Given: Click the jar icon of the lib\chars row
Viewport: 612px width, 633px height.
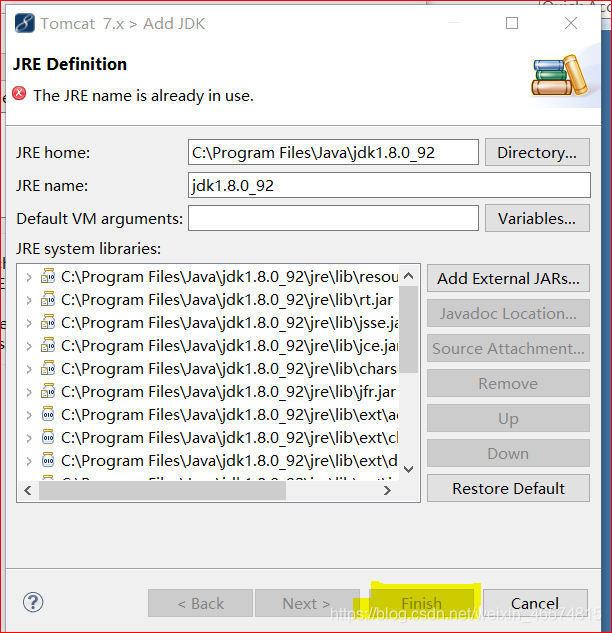Looking at the screenshot, I should coord(48,369).
